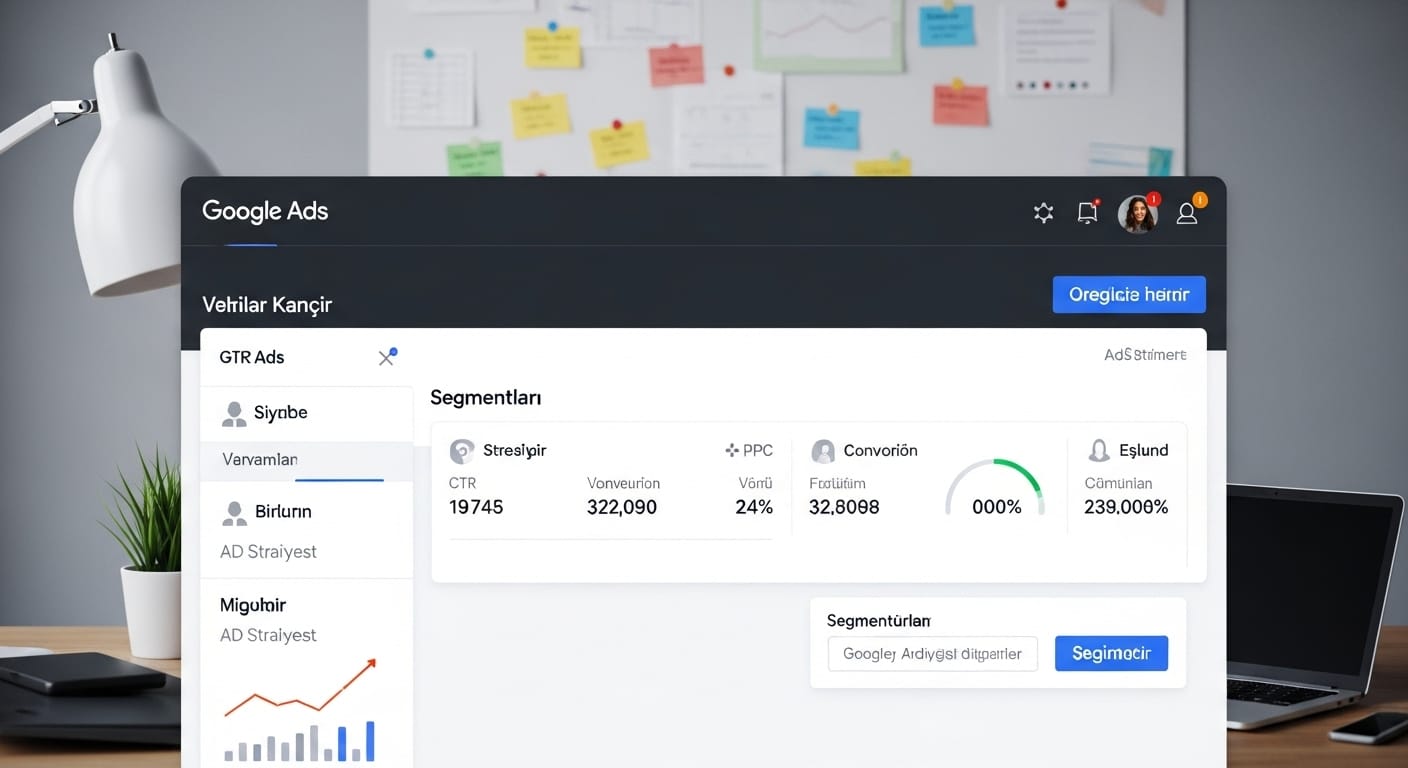Click AD Straiyest under Migulmir
The height and width of the screenshot is (768, 1408).
[268, 635]
